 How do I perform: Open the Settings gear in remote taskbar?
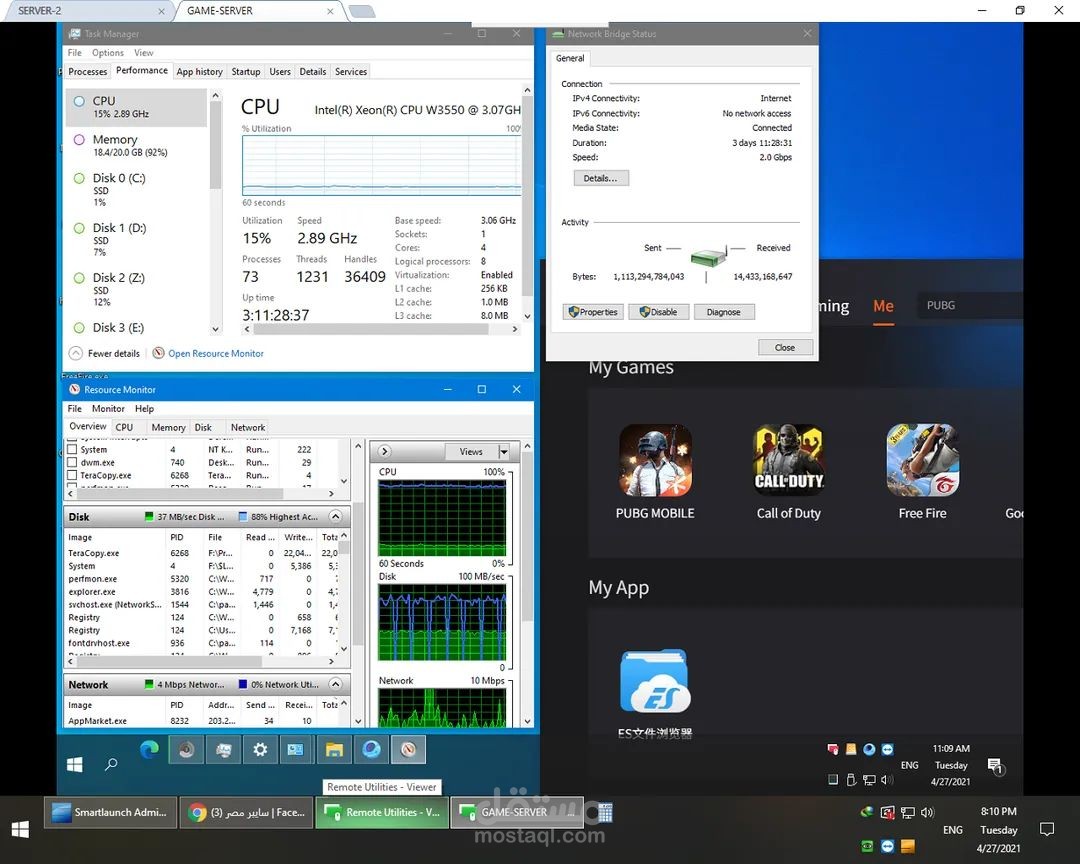click(260, 750)
